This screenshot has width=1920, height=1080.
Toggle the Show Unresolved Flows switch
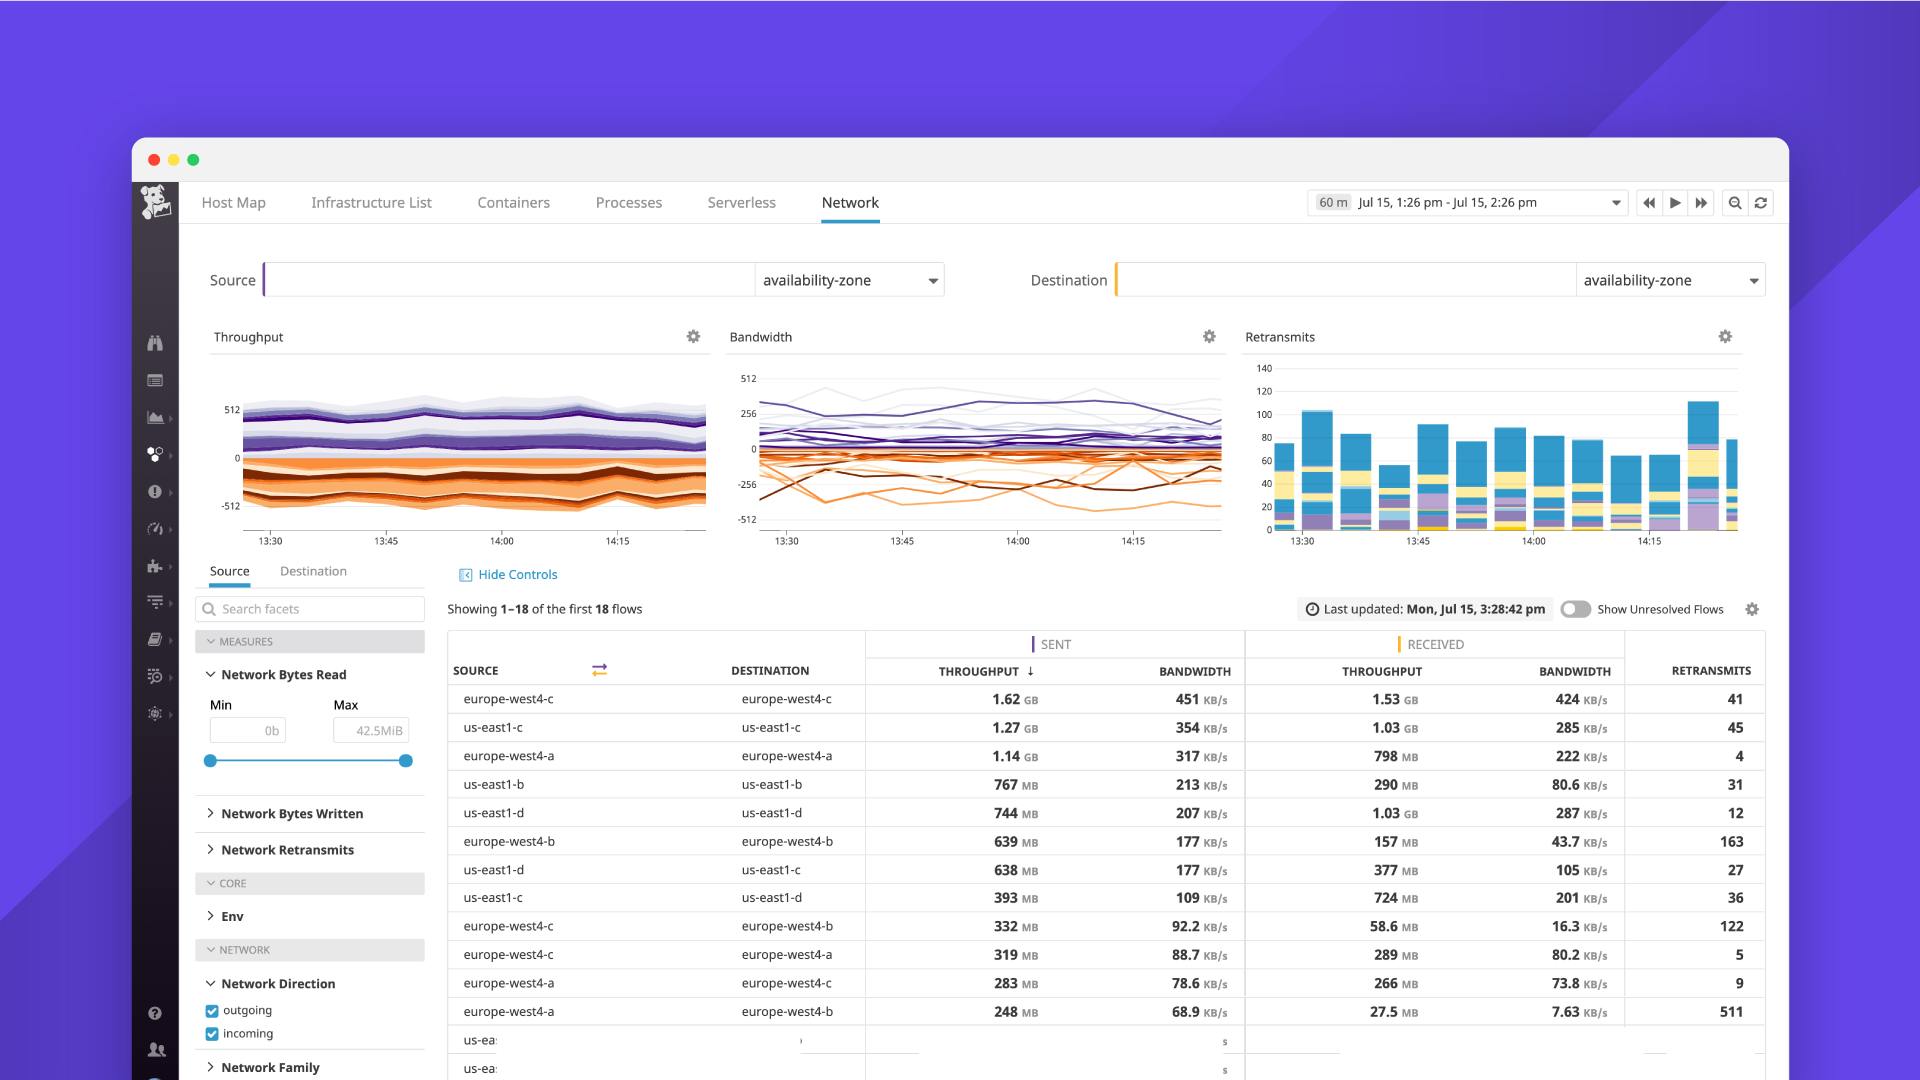point(1576,608)
